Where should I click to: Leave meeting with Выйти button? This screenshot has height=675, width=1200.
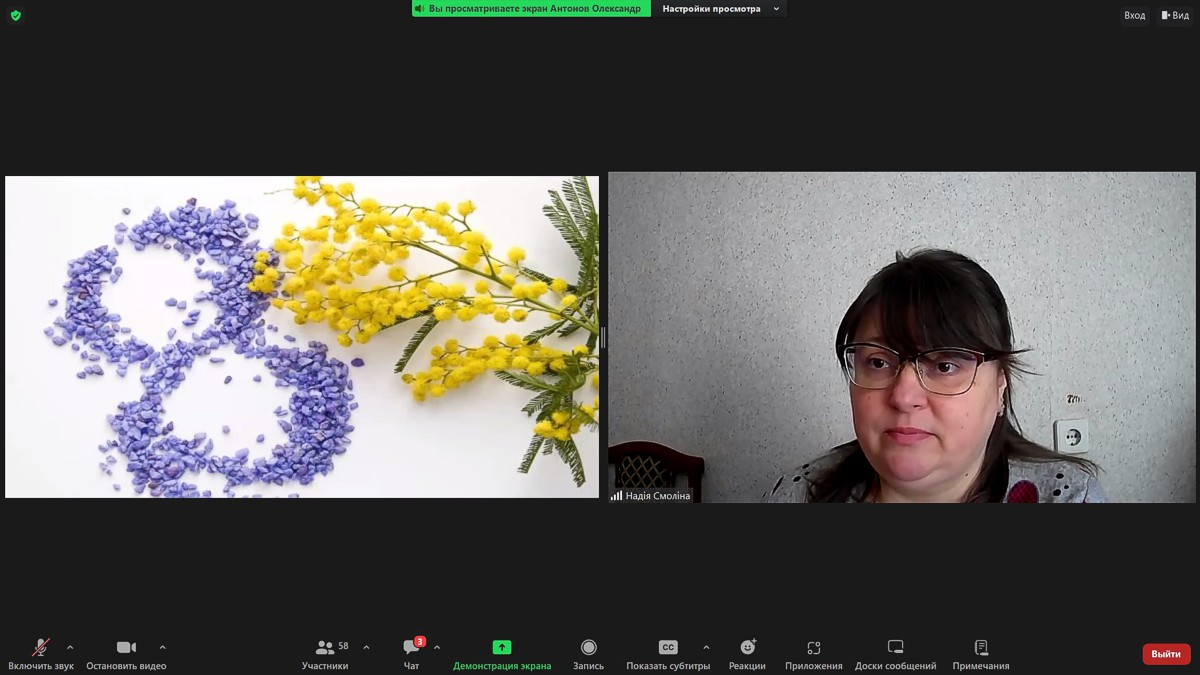[x=1166, y=654]
